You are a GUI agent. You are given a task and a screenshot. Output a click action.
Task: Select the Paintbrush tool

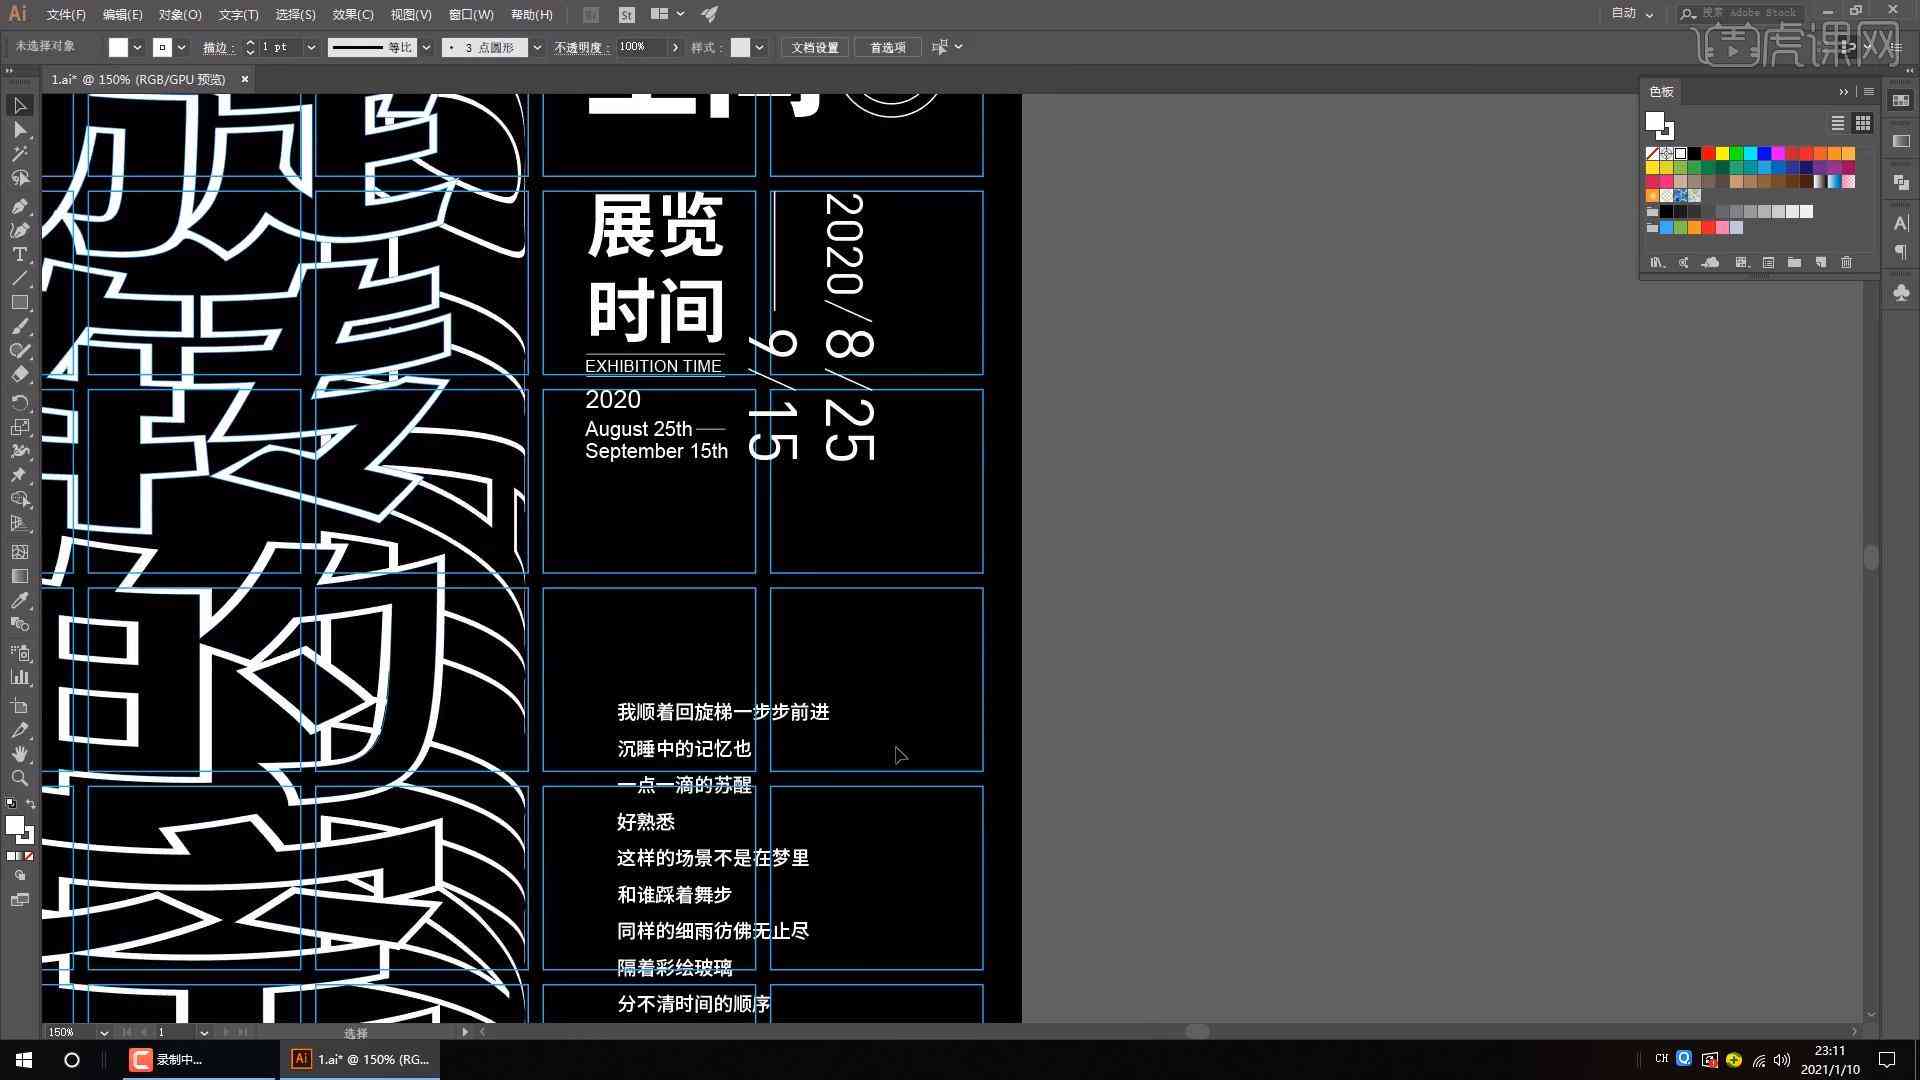19,326
